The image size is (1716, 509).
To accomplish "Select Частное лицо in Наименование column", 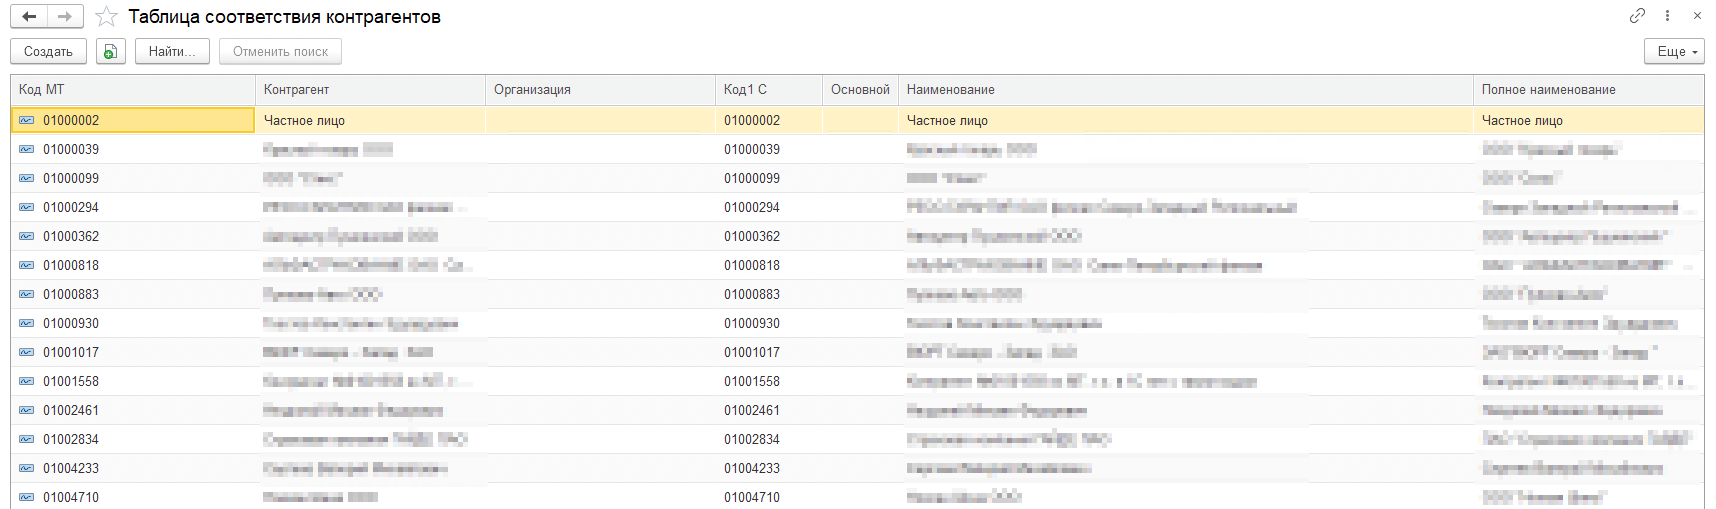I will (x=947, y=121).
